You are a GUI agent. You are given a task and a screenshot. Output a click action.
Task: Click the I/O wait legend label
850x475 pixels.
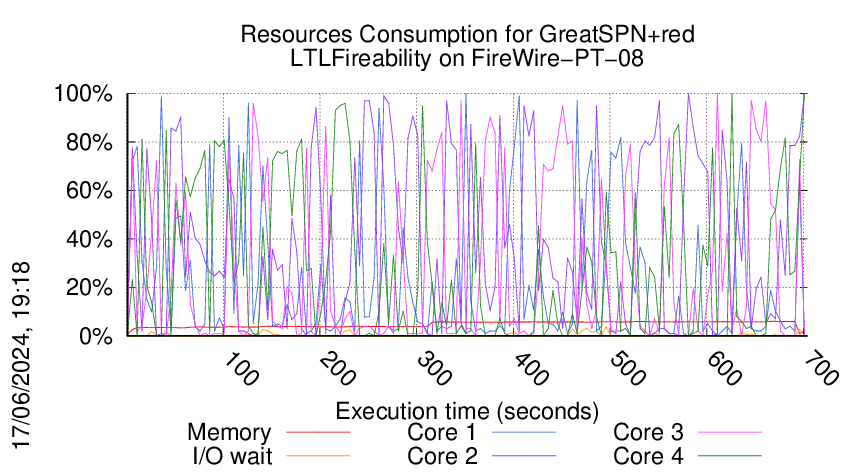point(232,456)
